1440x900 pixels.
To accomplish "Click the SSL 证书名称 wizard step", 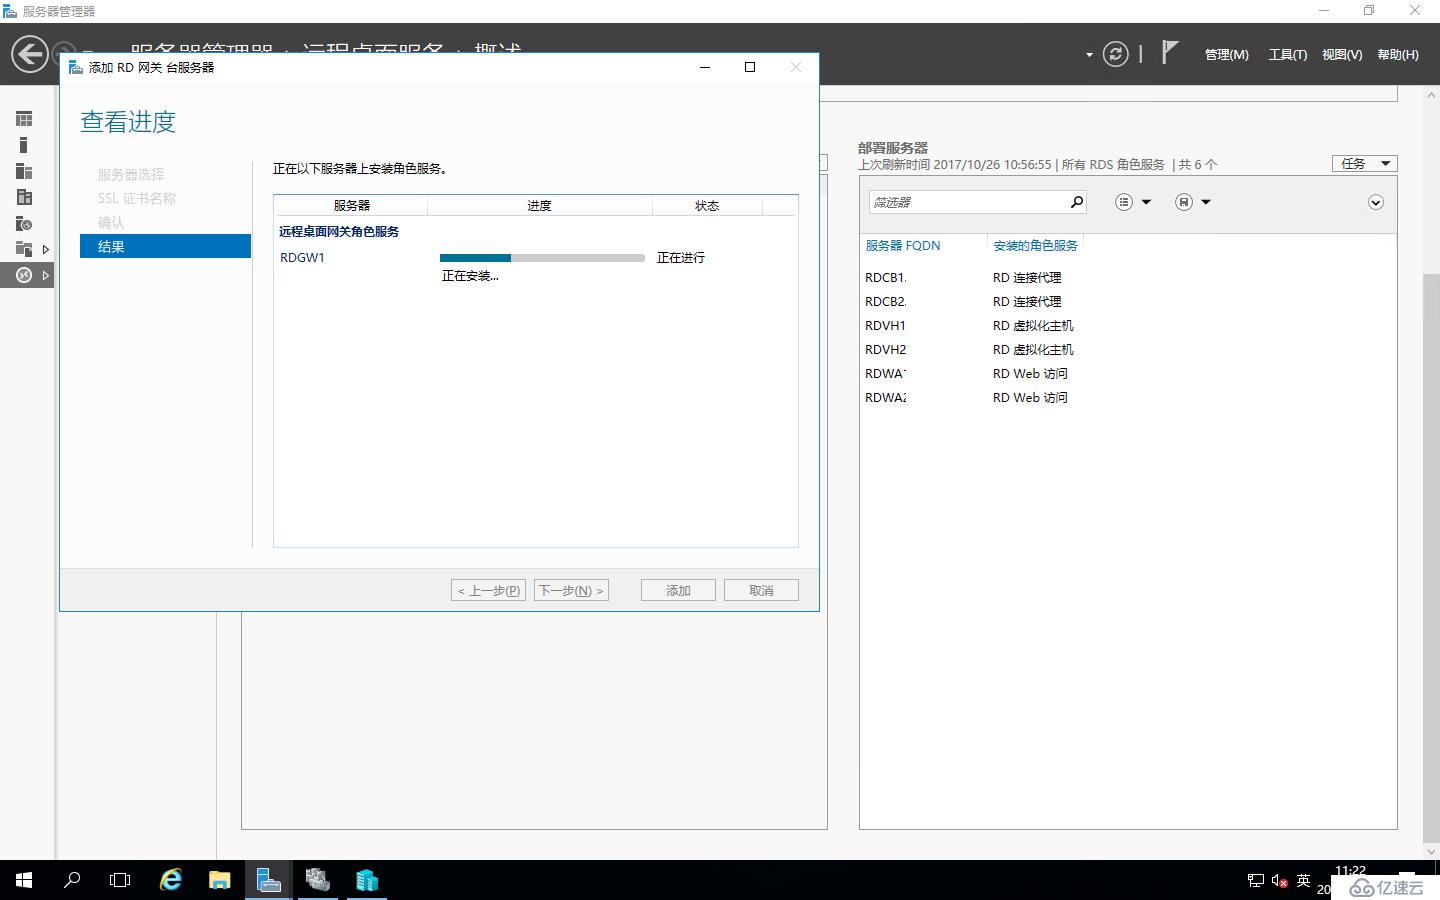I will [137, 198].
